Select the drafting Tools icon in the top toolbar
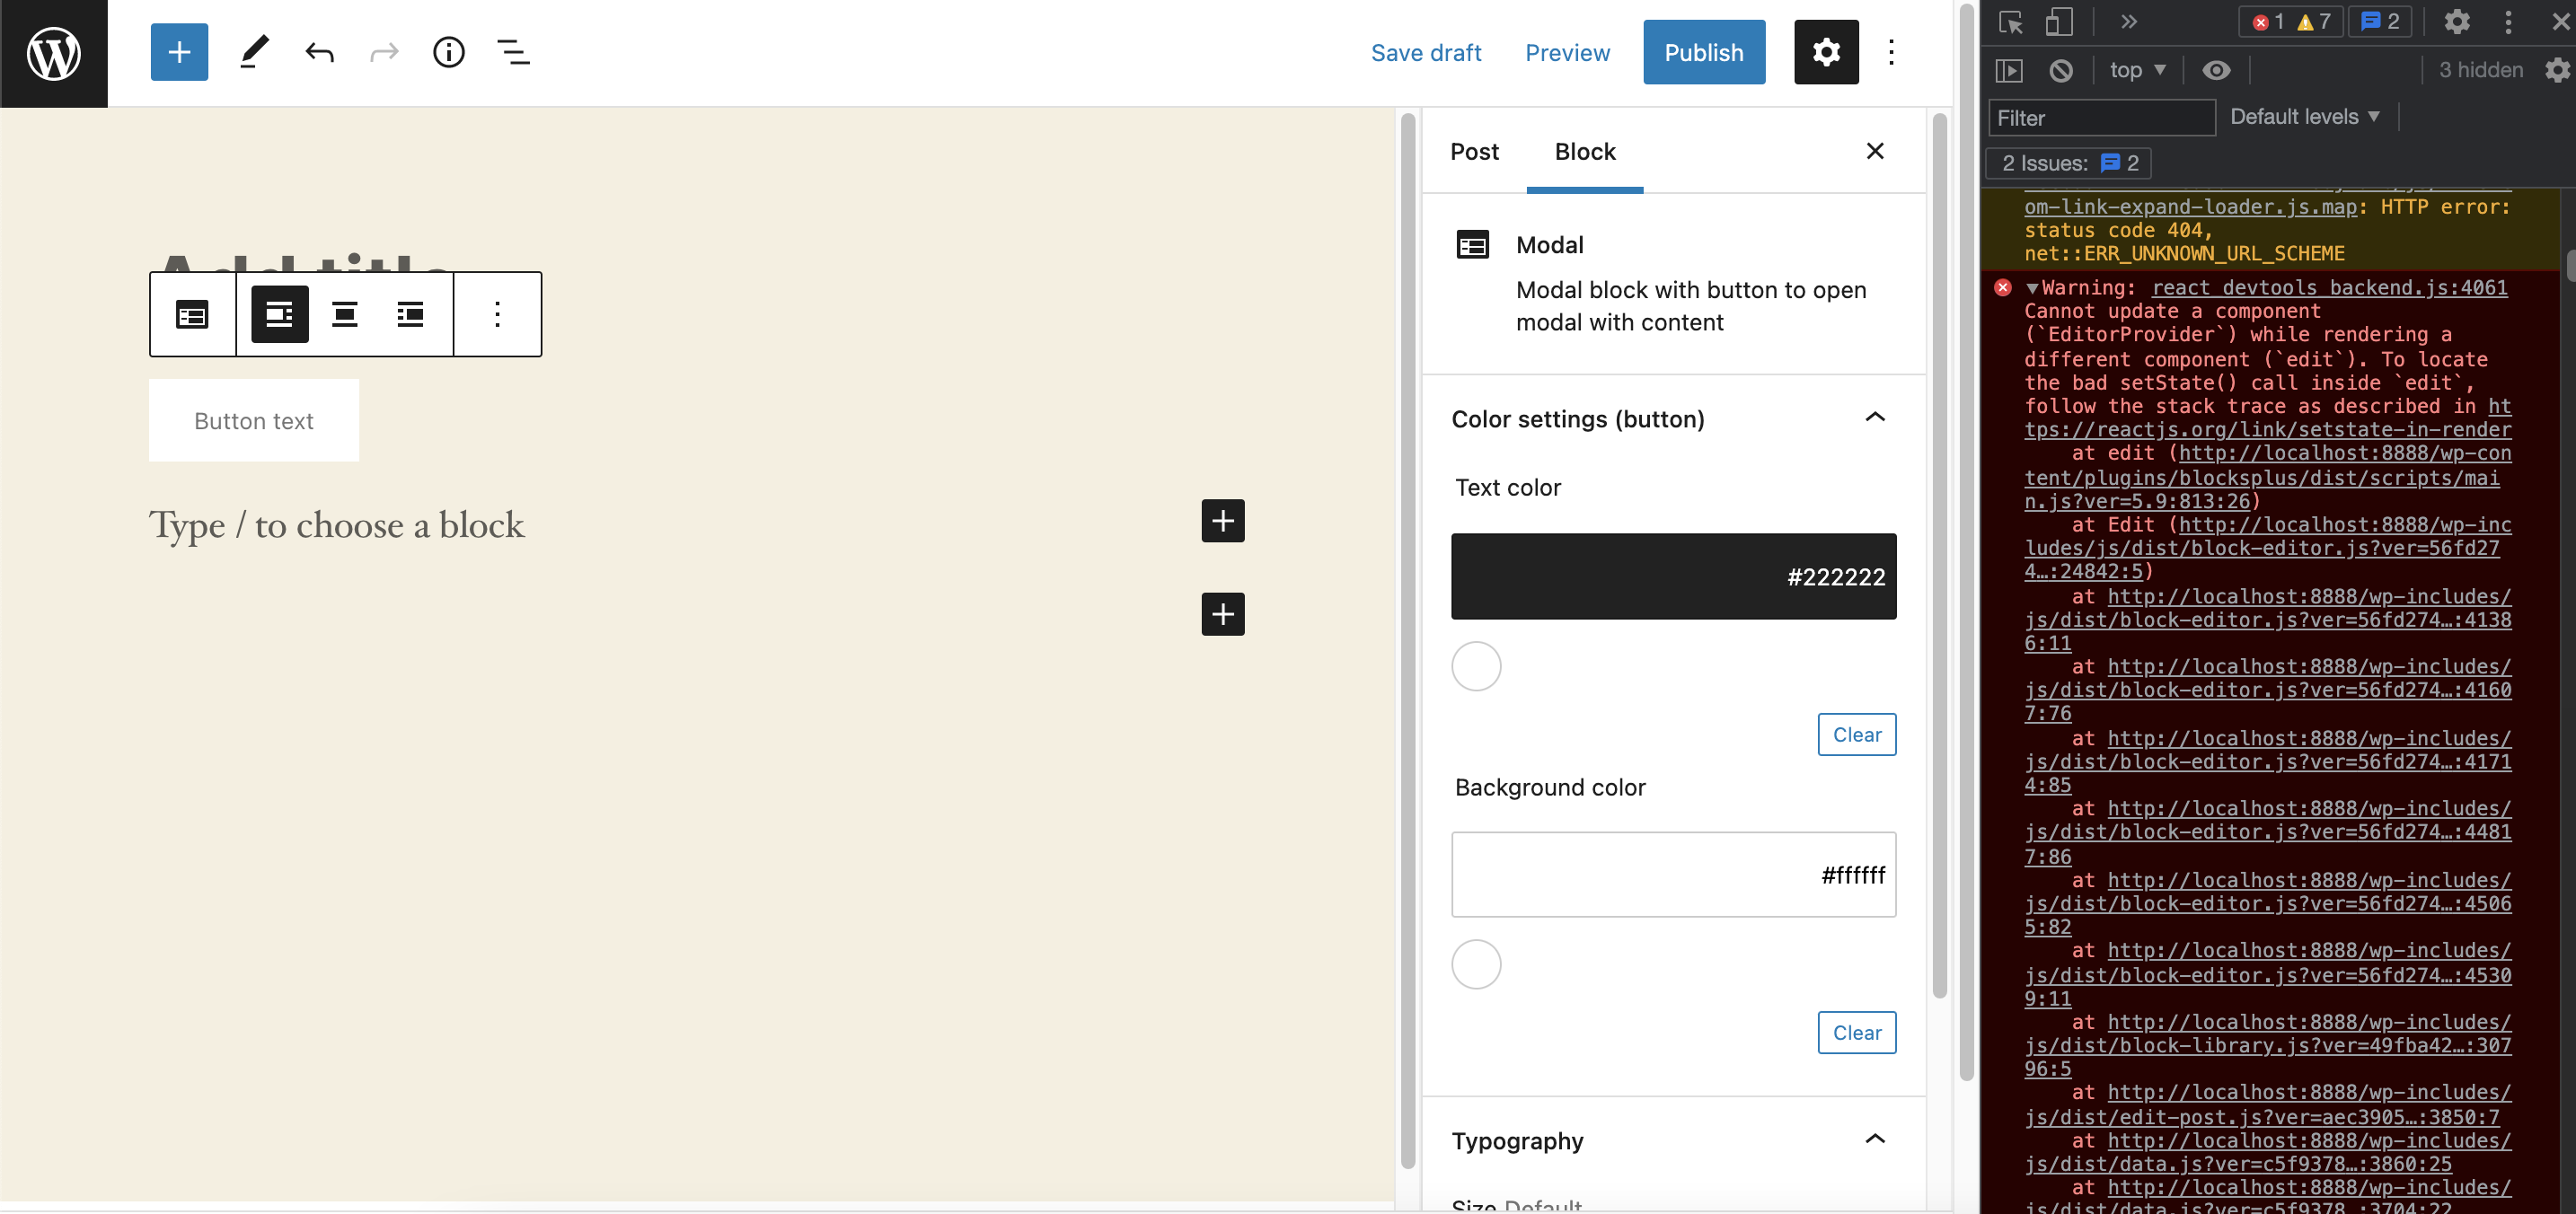Image resolution: width=2576 pixels, height=1214 pixels. click(253, 52)
